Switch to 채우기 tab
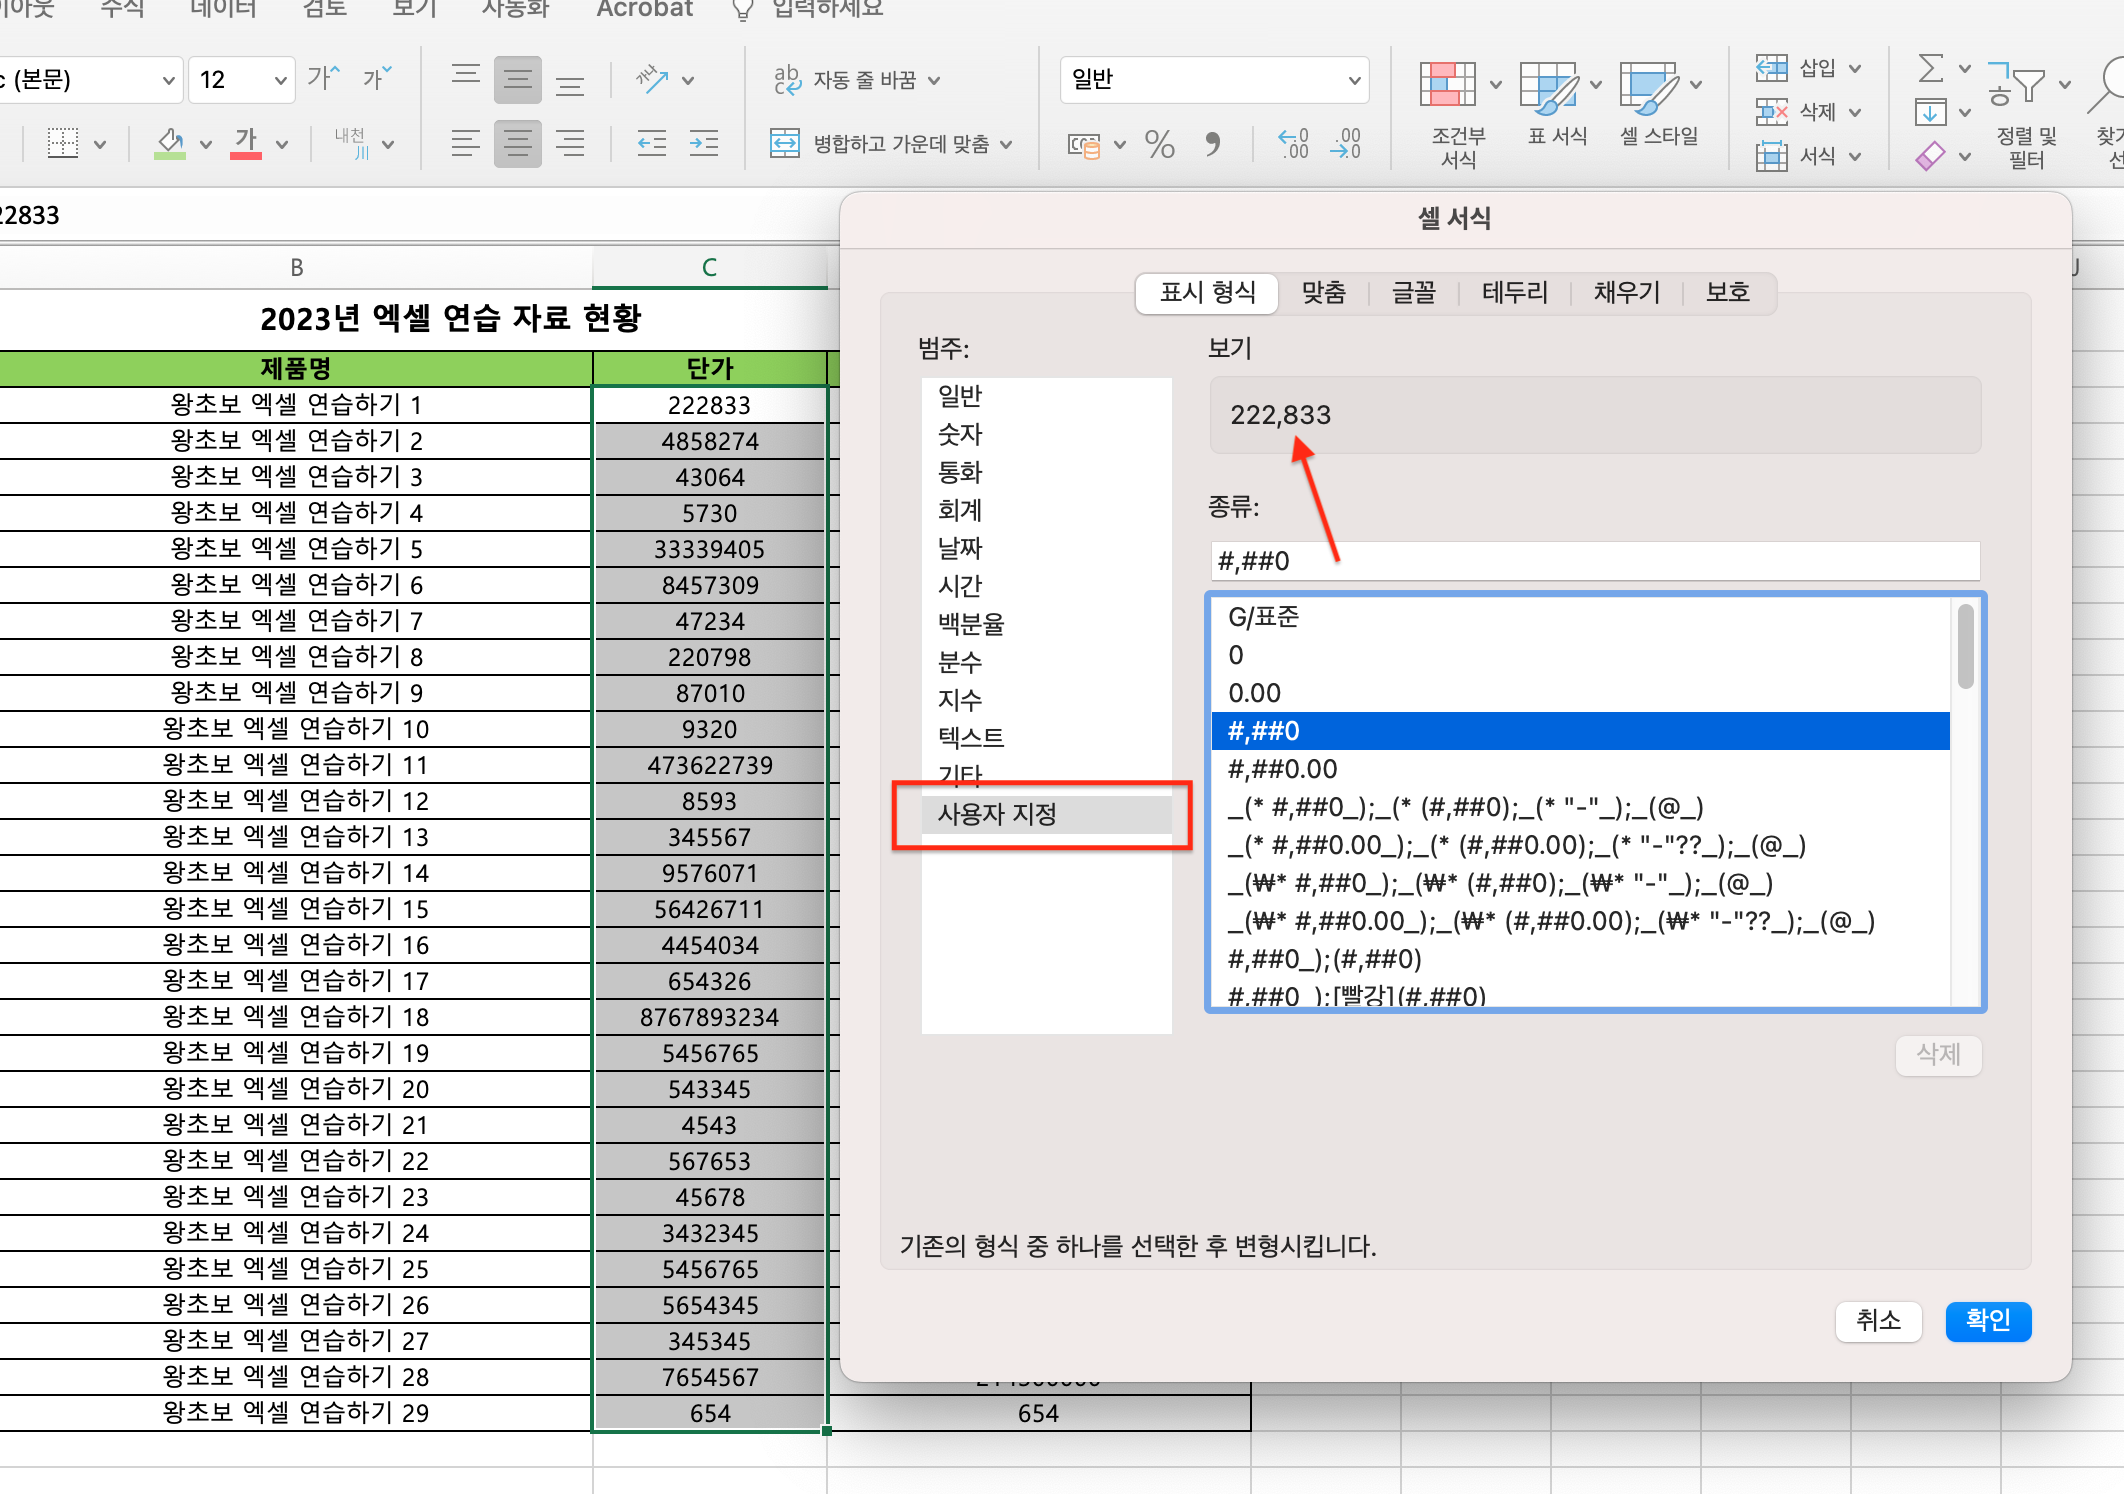This screenshot has height=1494, width=2124. point(1626,292)
